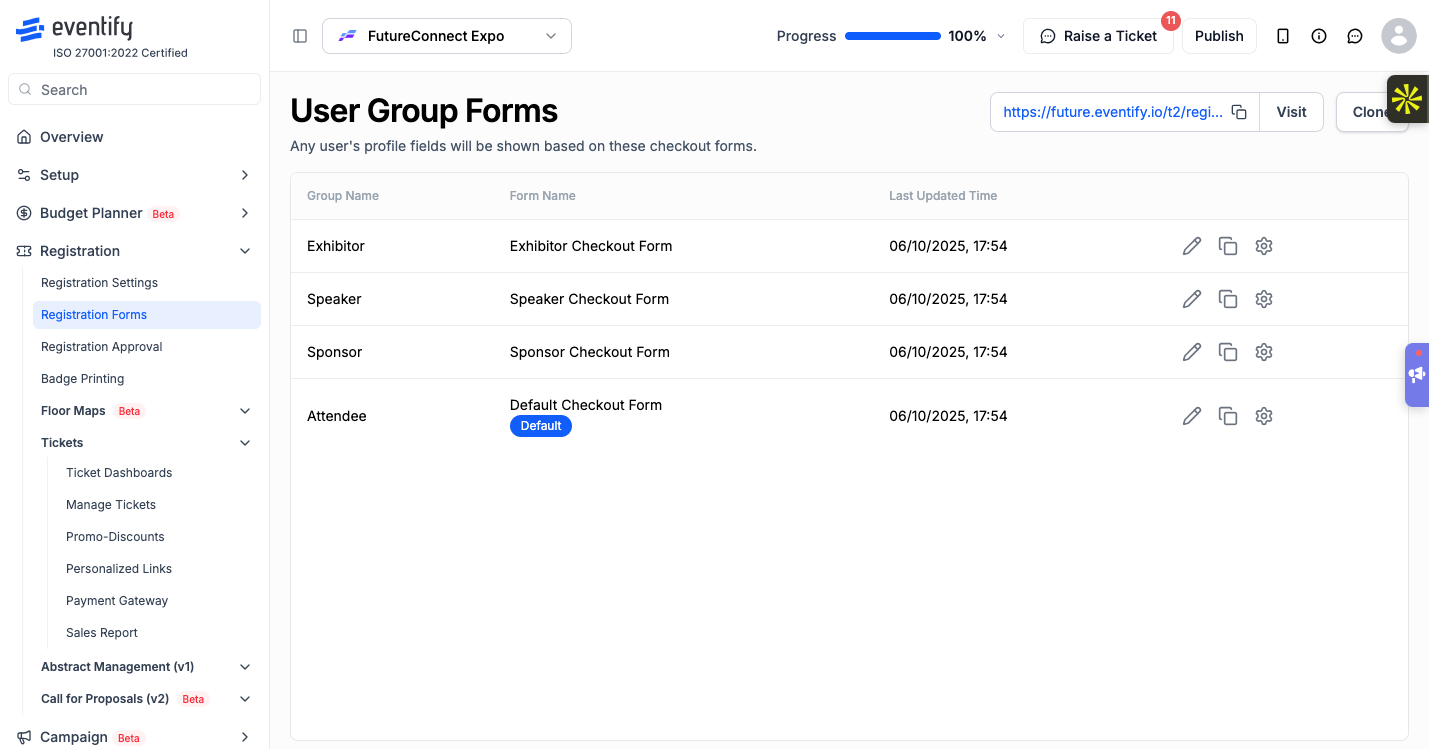Click the Publish button
The image size is (1429, 749).
1219,36
